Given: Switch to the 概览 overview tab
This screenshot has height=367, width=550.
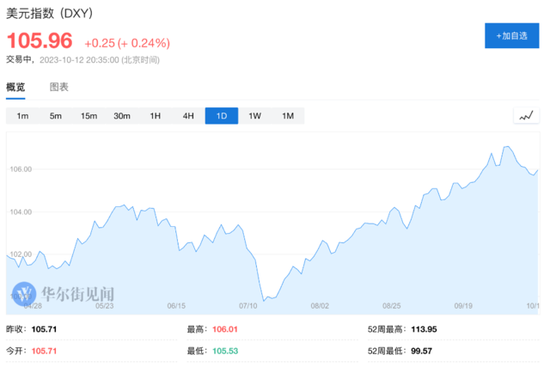Looking at the screenshot, I should tap(15, 87).
